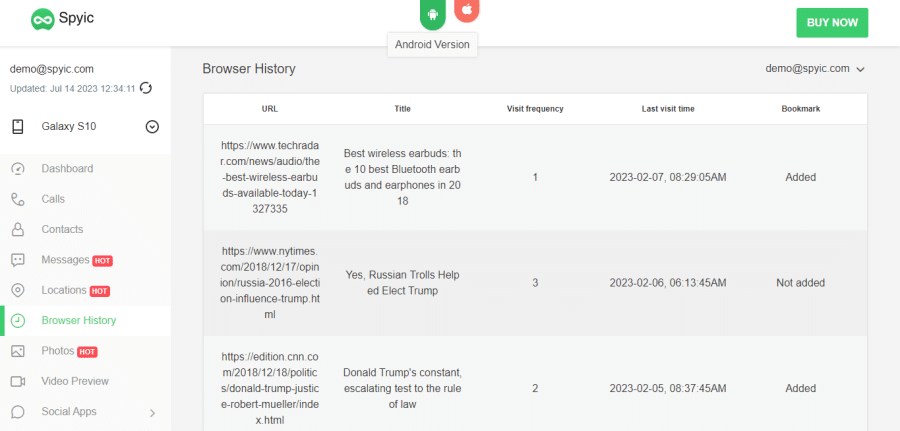Click the Photos picture icon
This screenshot has width=900, height=431.
[18, 351]
